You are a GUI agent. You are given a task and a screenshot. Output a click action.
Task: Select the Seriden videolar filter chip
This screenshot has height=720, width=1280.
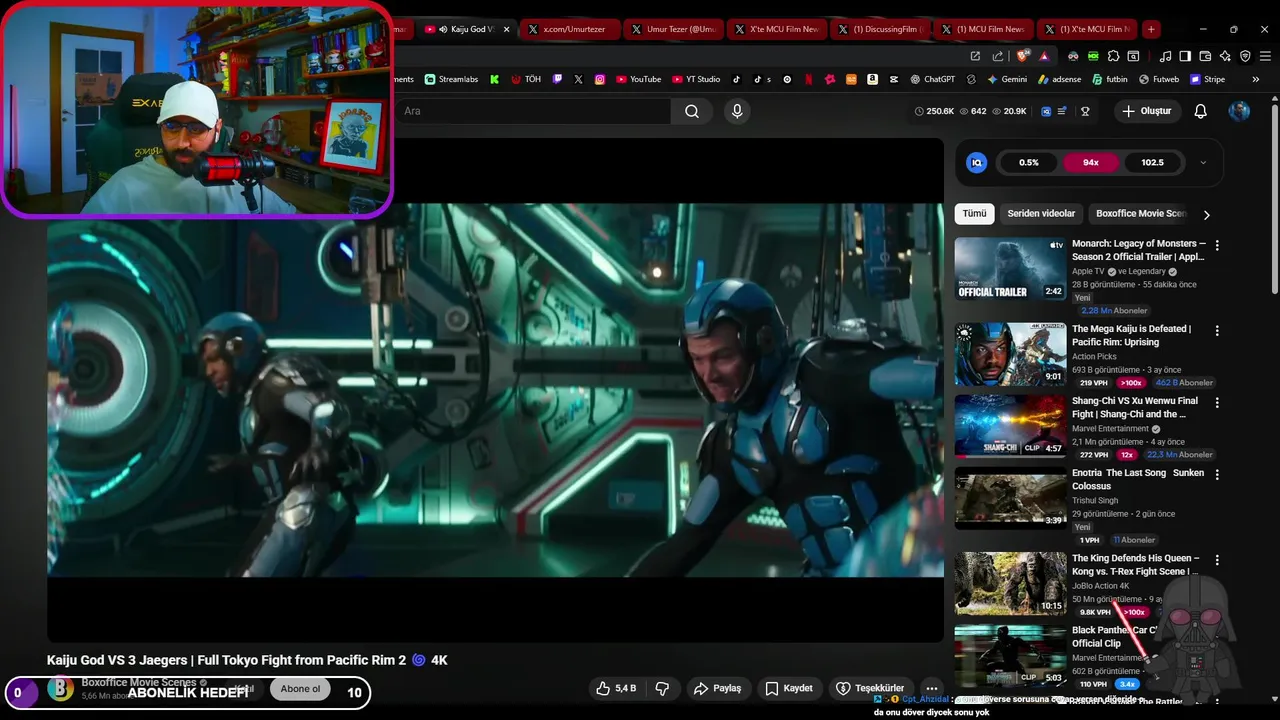point(1041,214)
